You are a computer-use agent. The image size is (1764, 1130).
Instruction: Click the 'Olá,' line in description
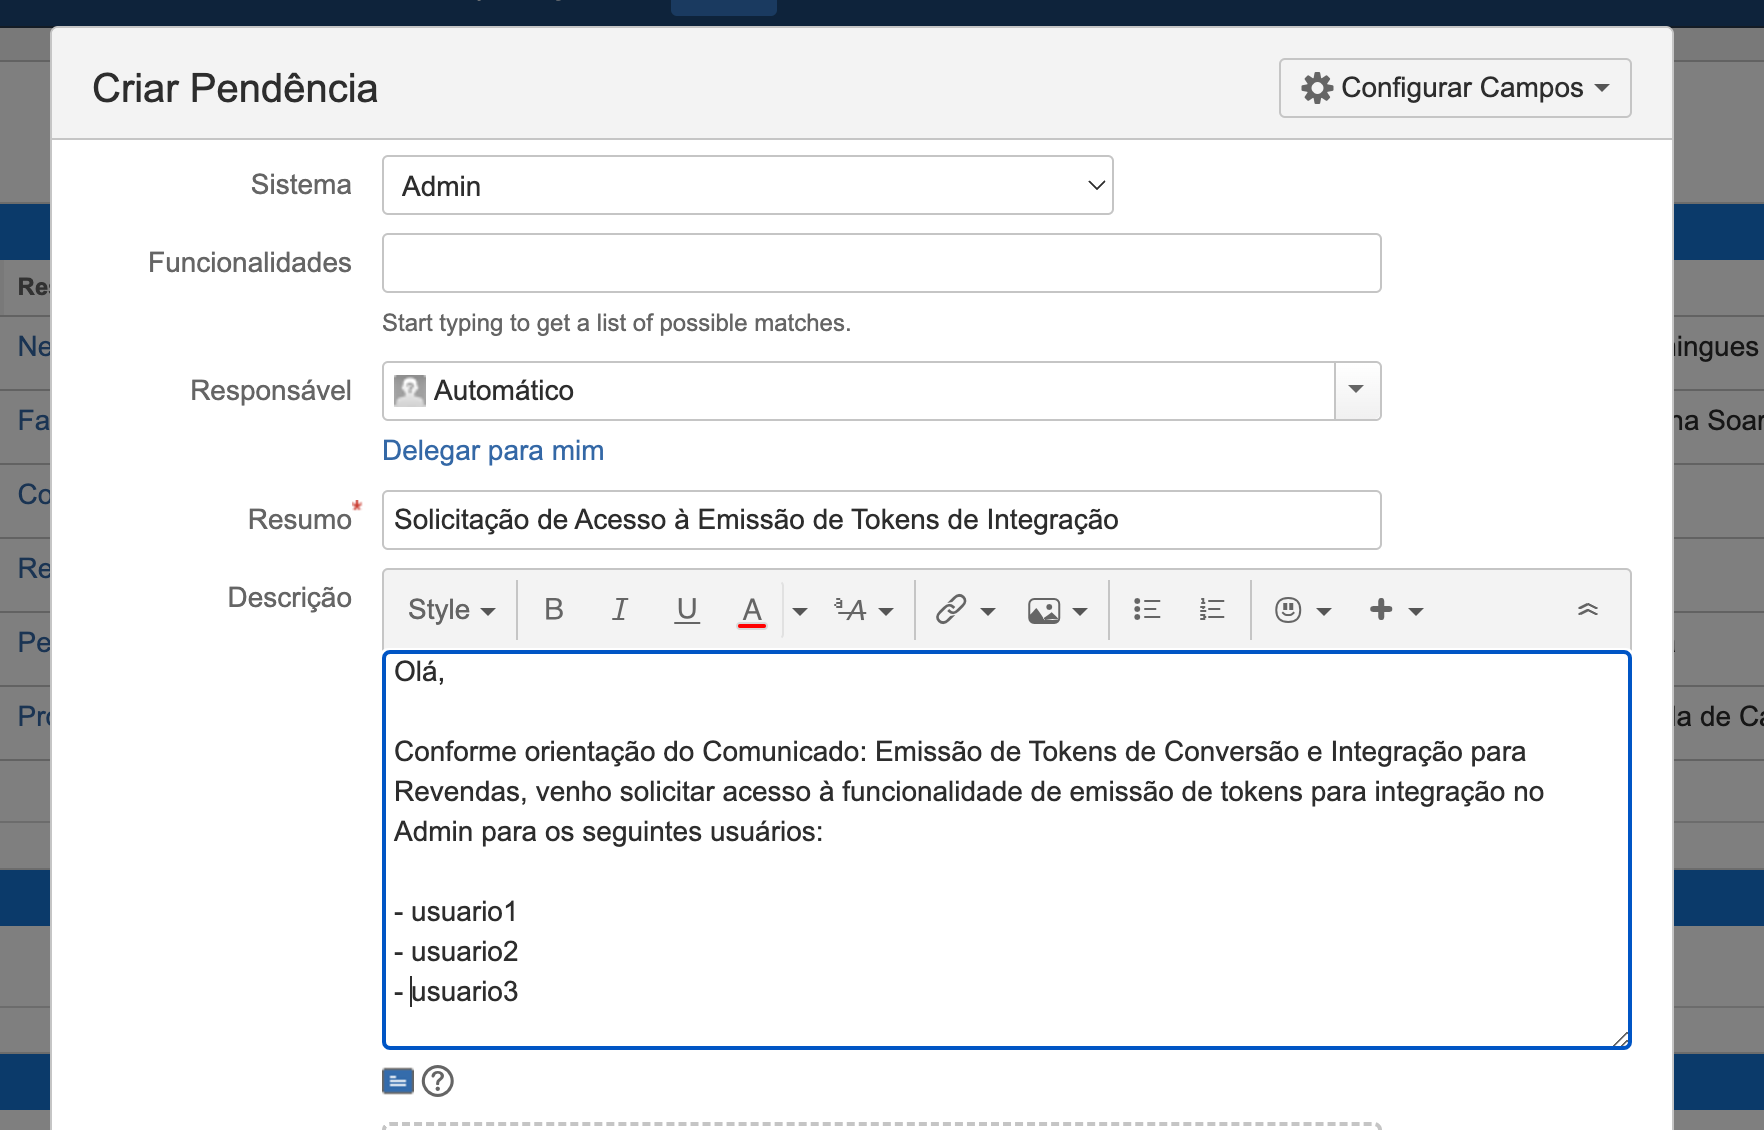(419, 672)
